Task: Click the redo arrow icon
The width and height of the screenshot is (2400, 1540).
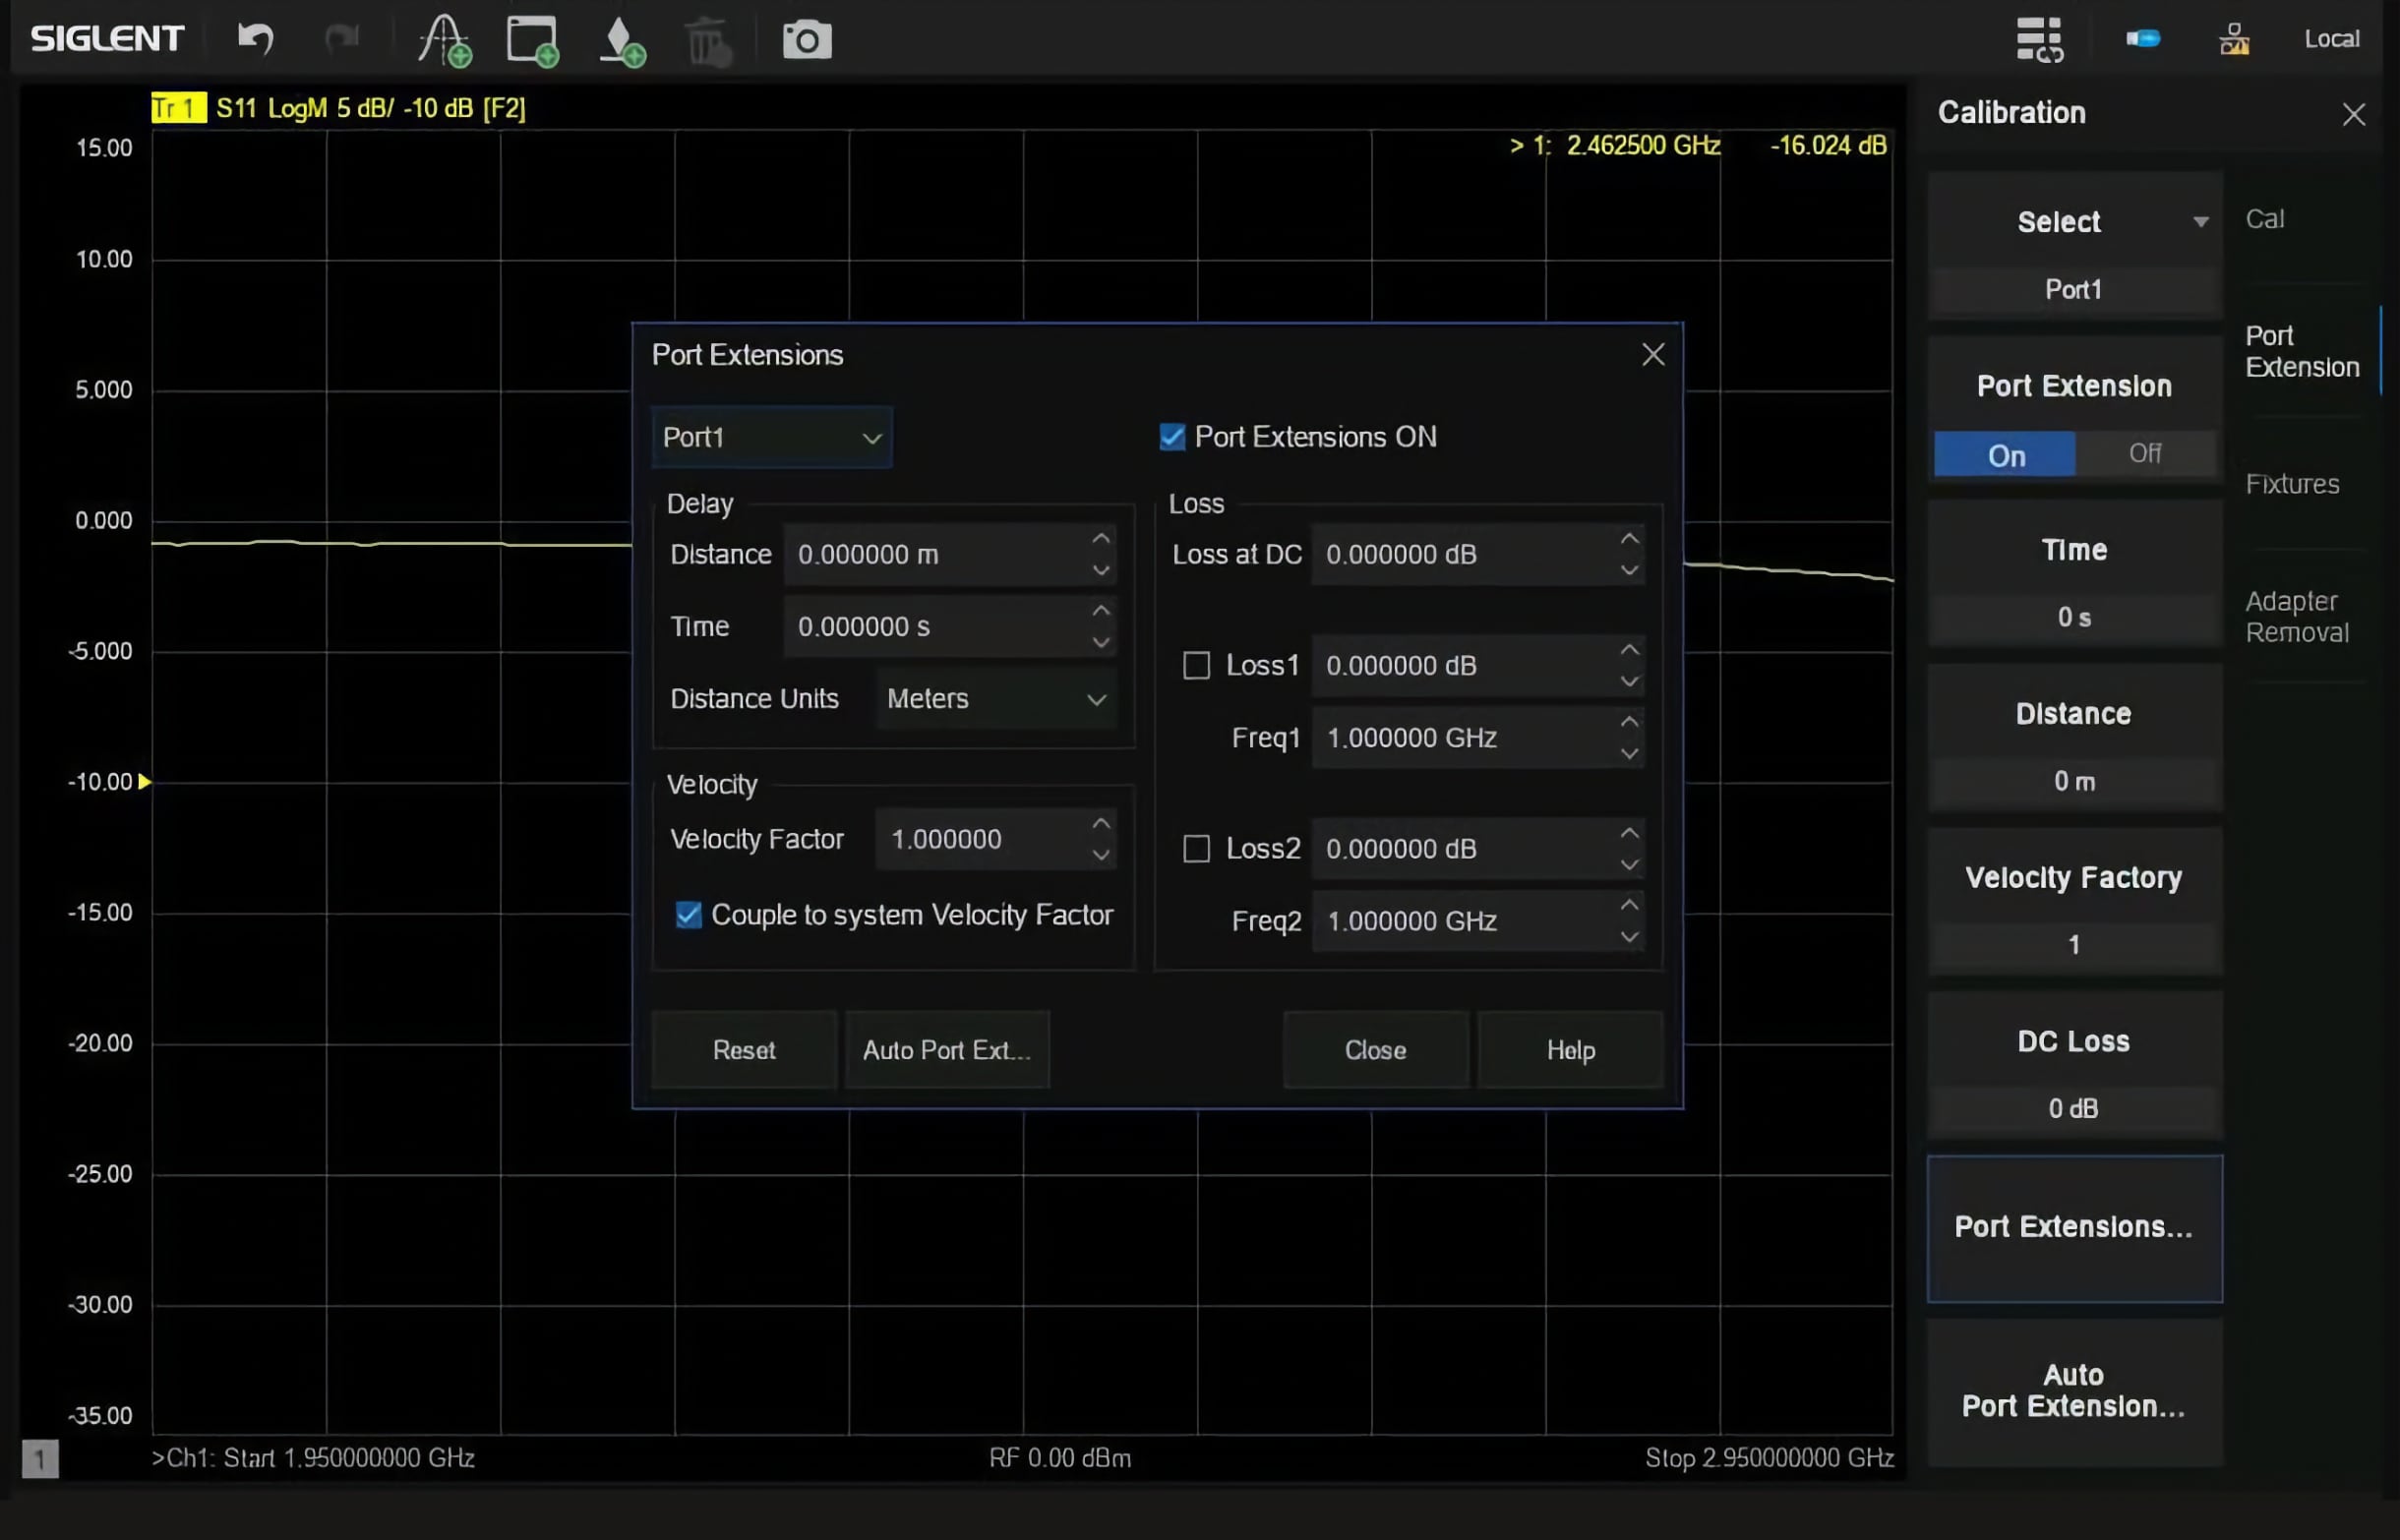Action: tap(343, 40)
